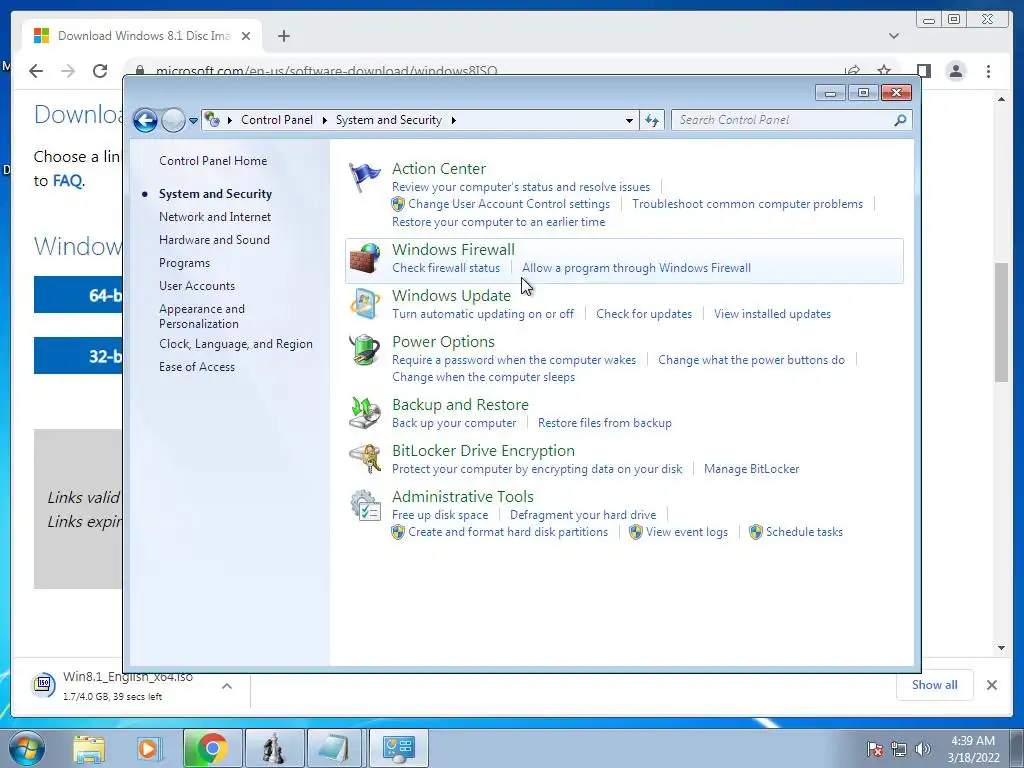Screen dimensions: 1024x768
Task: Click the FAQ link on the Chrome page
Action: [x=67, y=180]
